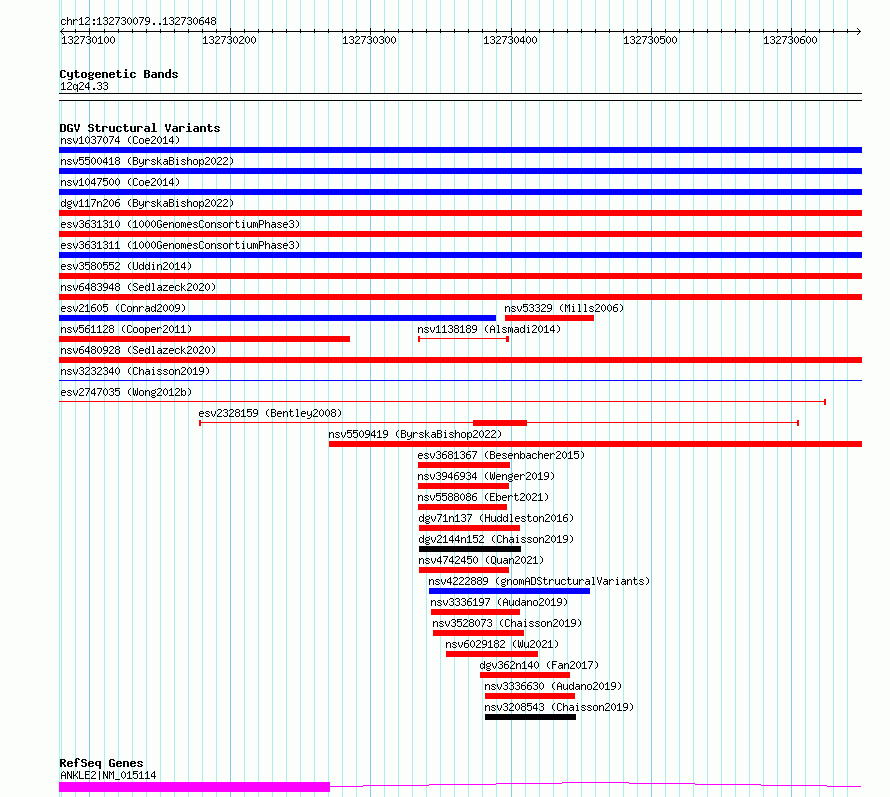Click dgv117n206 (ByrskaBishop2022) label
The height and width of the screenshot is (797, 890).
coord(147,203)
